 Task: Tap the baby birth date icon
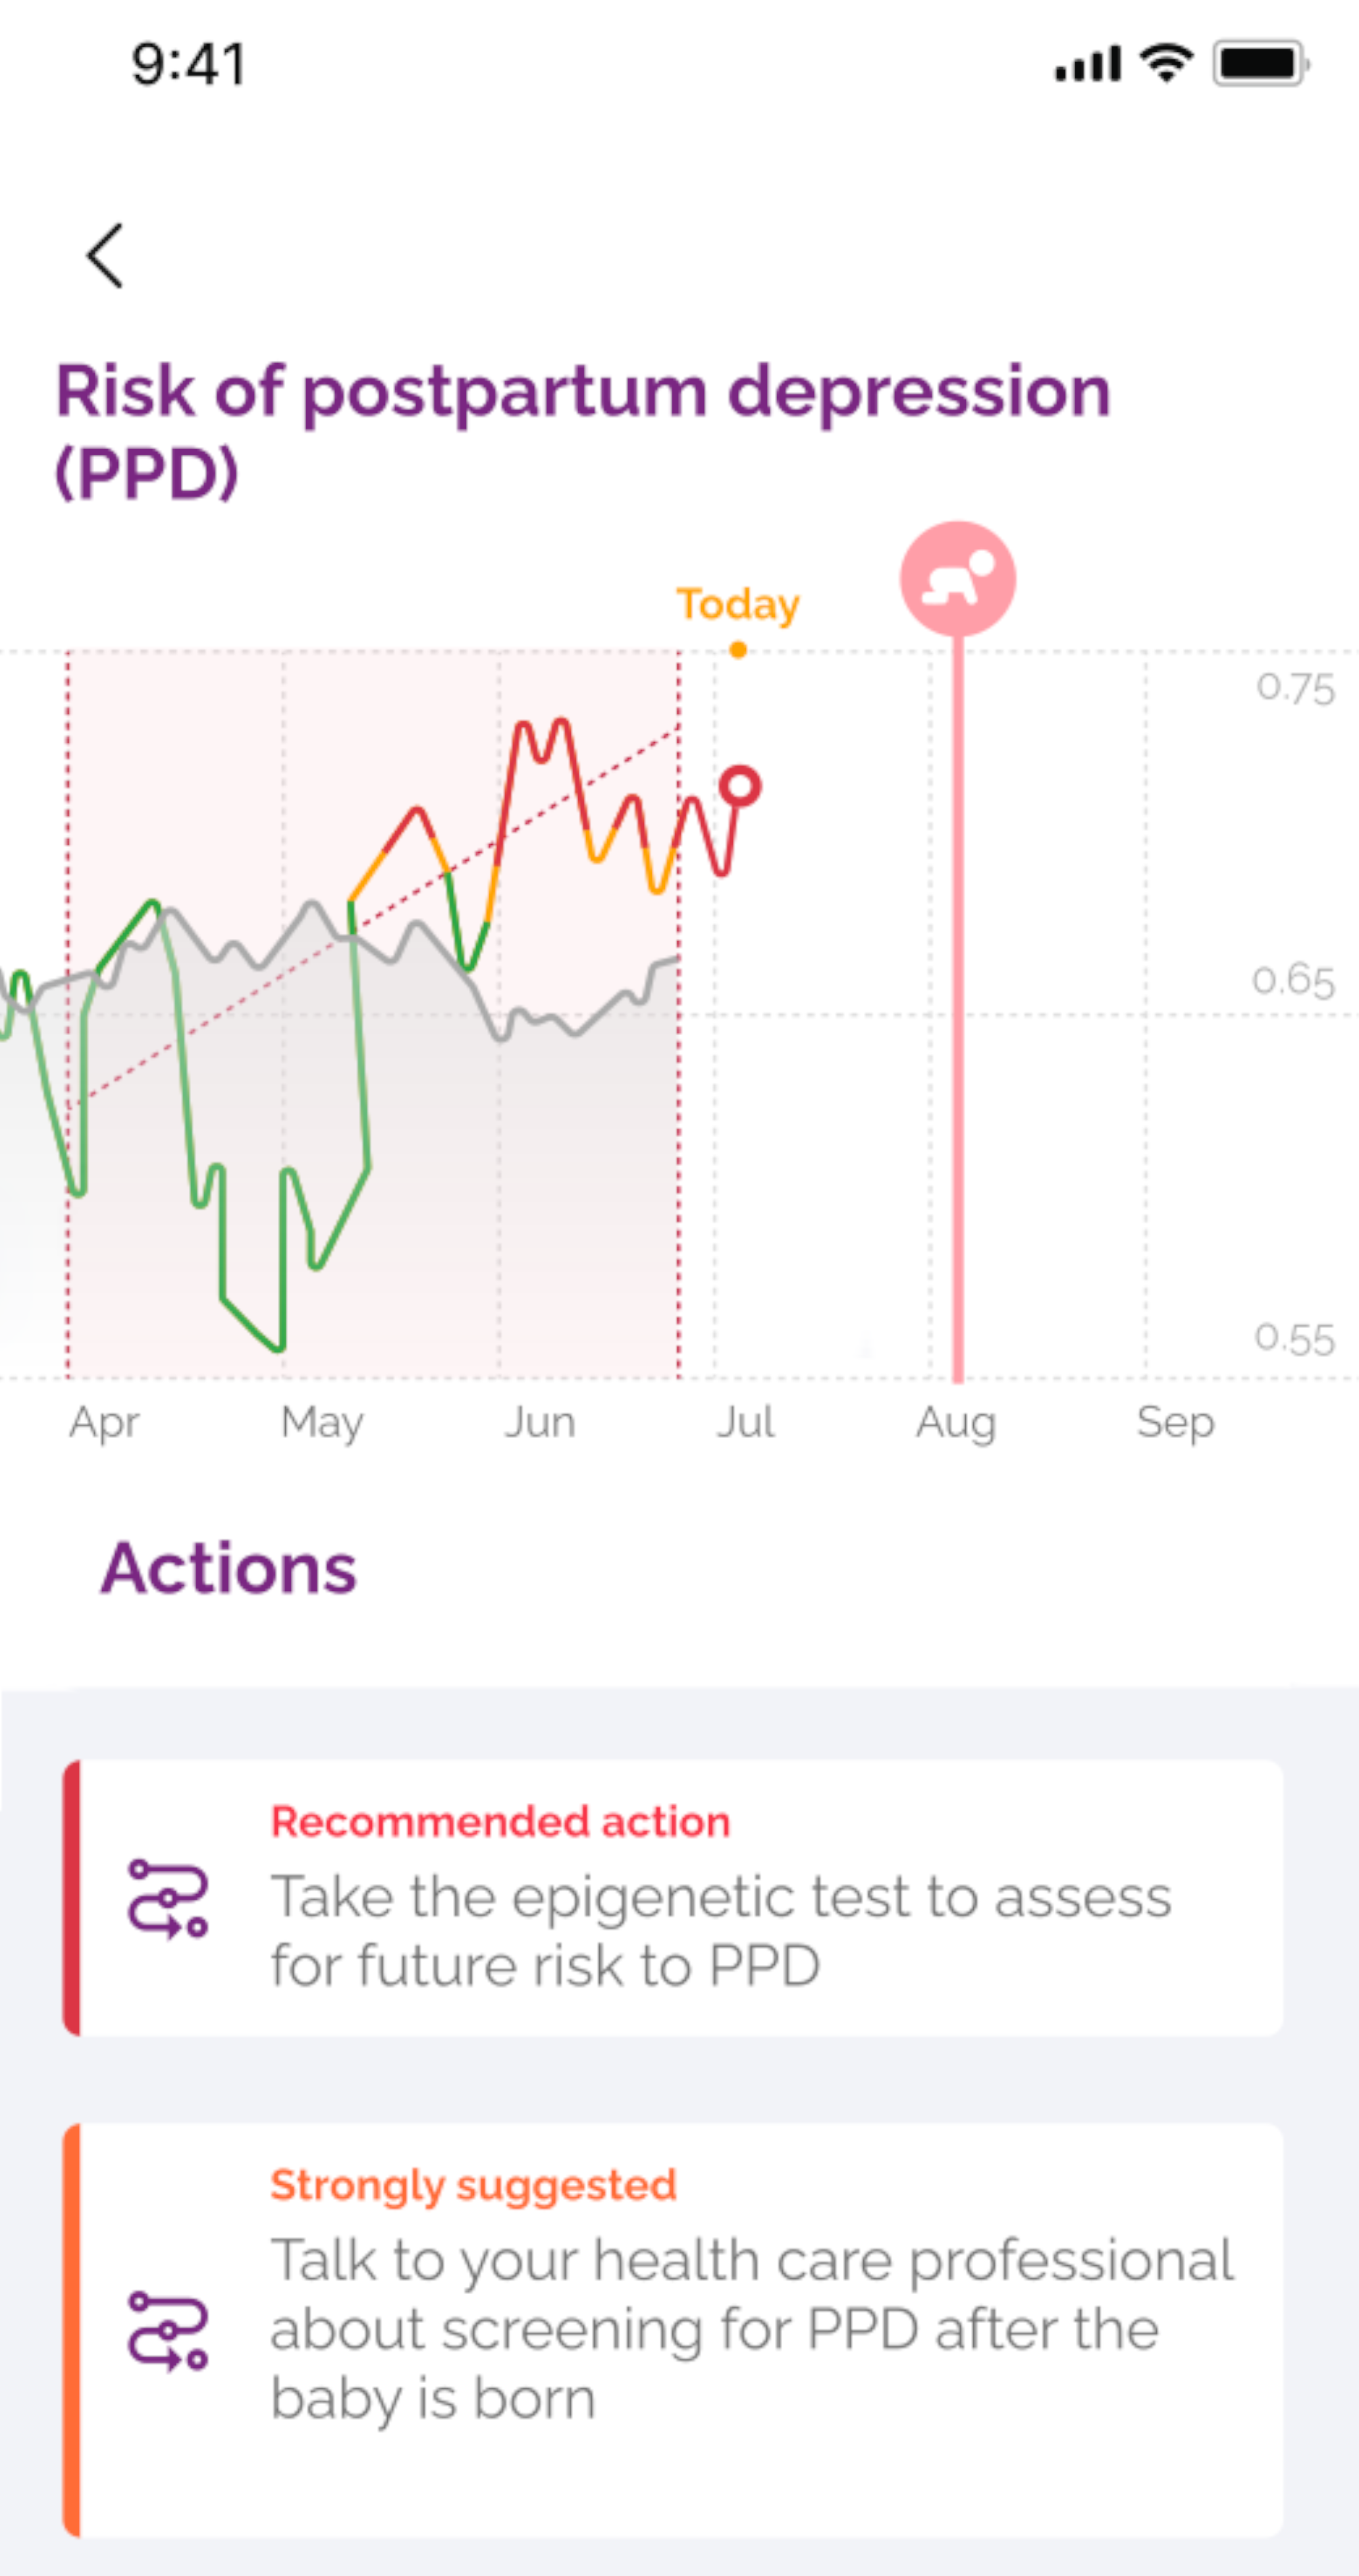[x=957, y=579]
